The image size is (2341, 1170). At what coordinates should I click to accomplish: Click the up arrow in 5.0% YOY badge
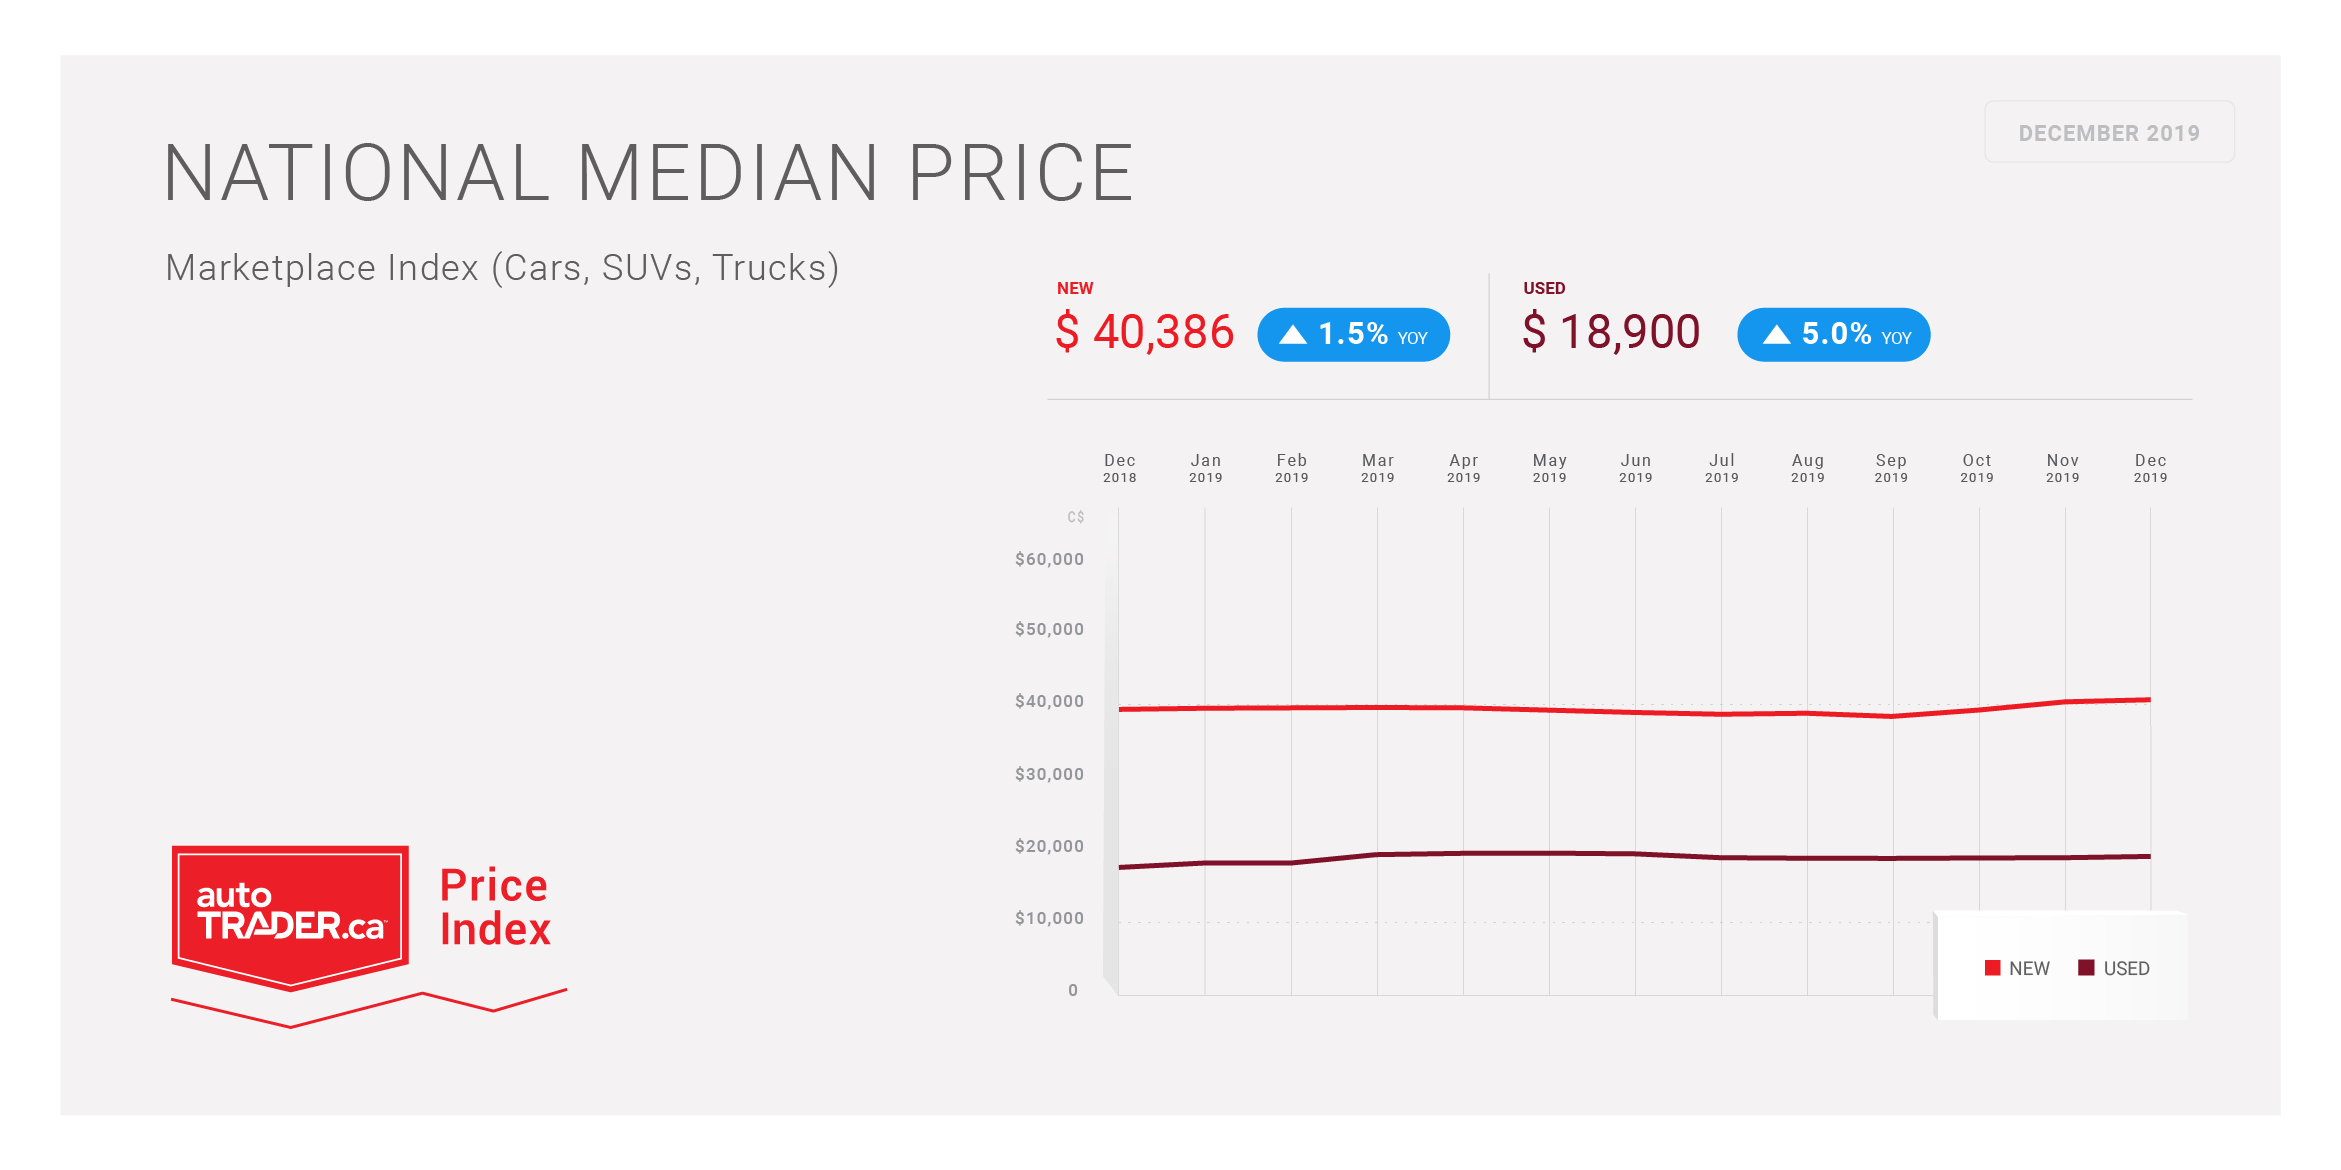click(1776, 335)
